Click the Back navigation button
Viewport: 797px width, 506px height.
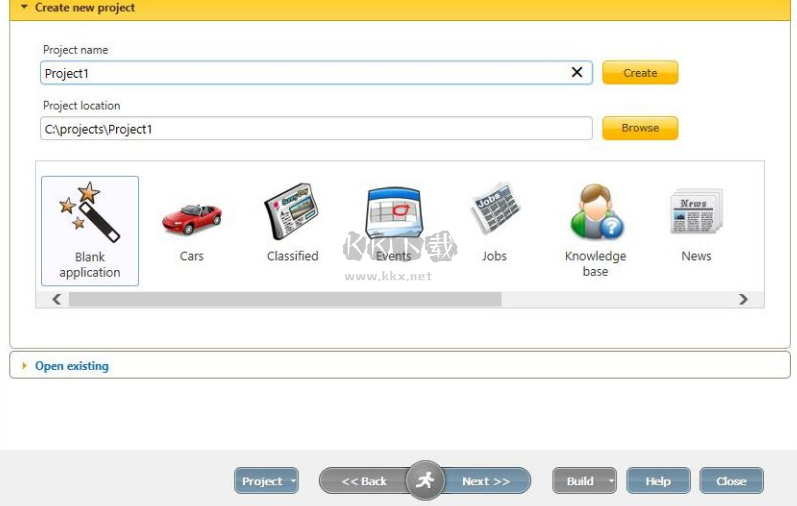point(363,481)
